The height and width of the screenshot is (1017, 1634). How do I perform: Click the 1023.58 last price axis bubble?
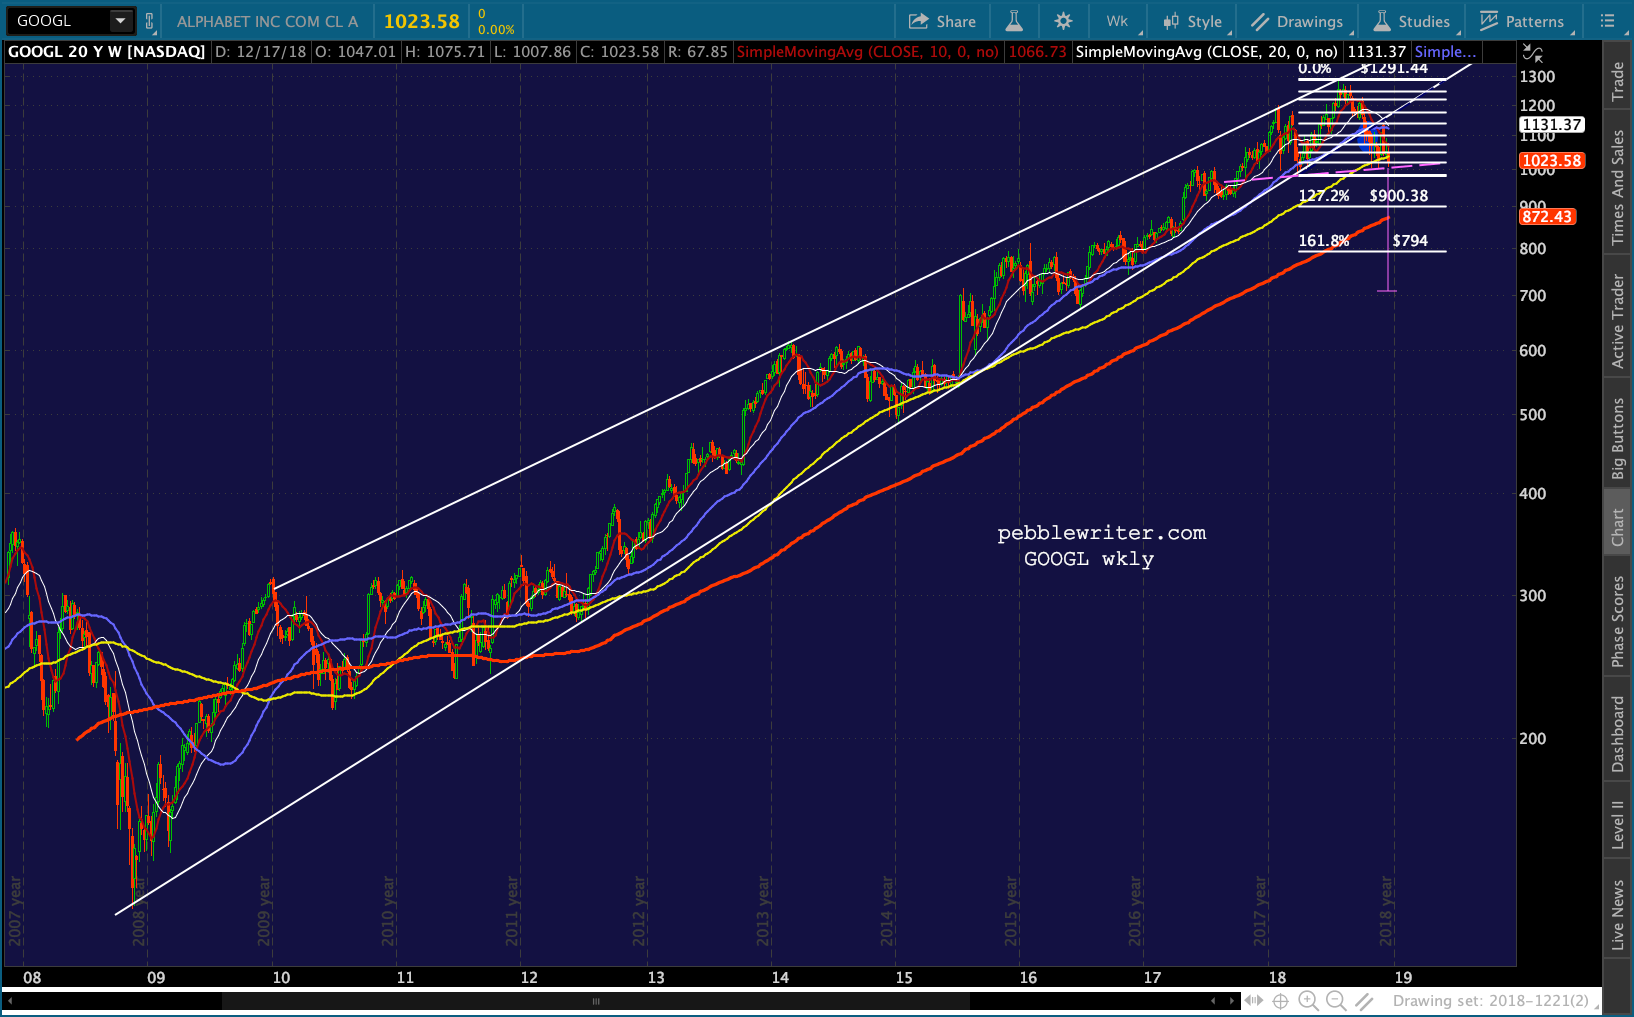click(x=1552, y=161)
